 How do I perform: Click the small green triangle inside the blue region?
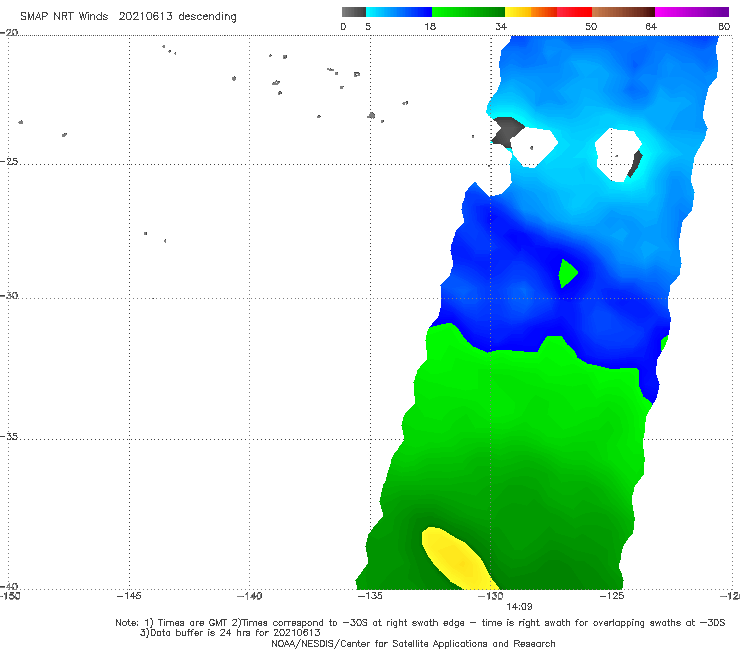coord(568,273)
